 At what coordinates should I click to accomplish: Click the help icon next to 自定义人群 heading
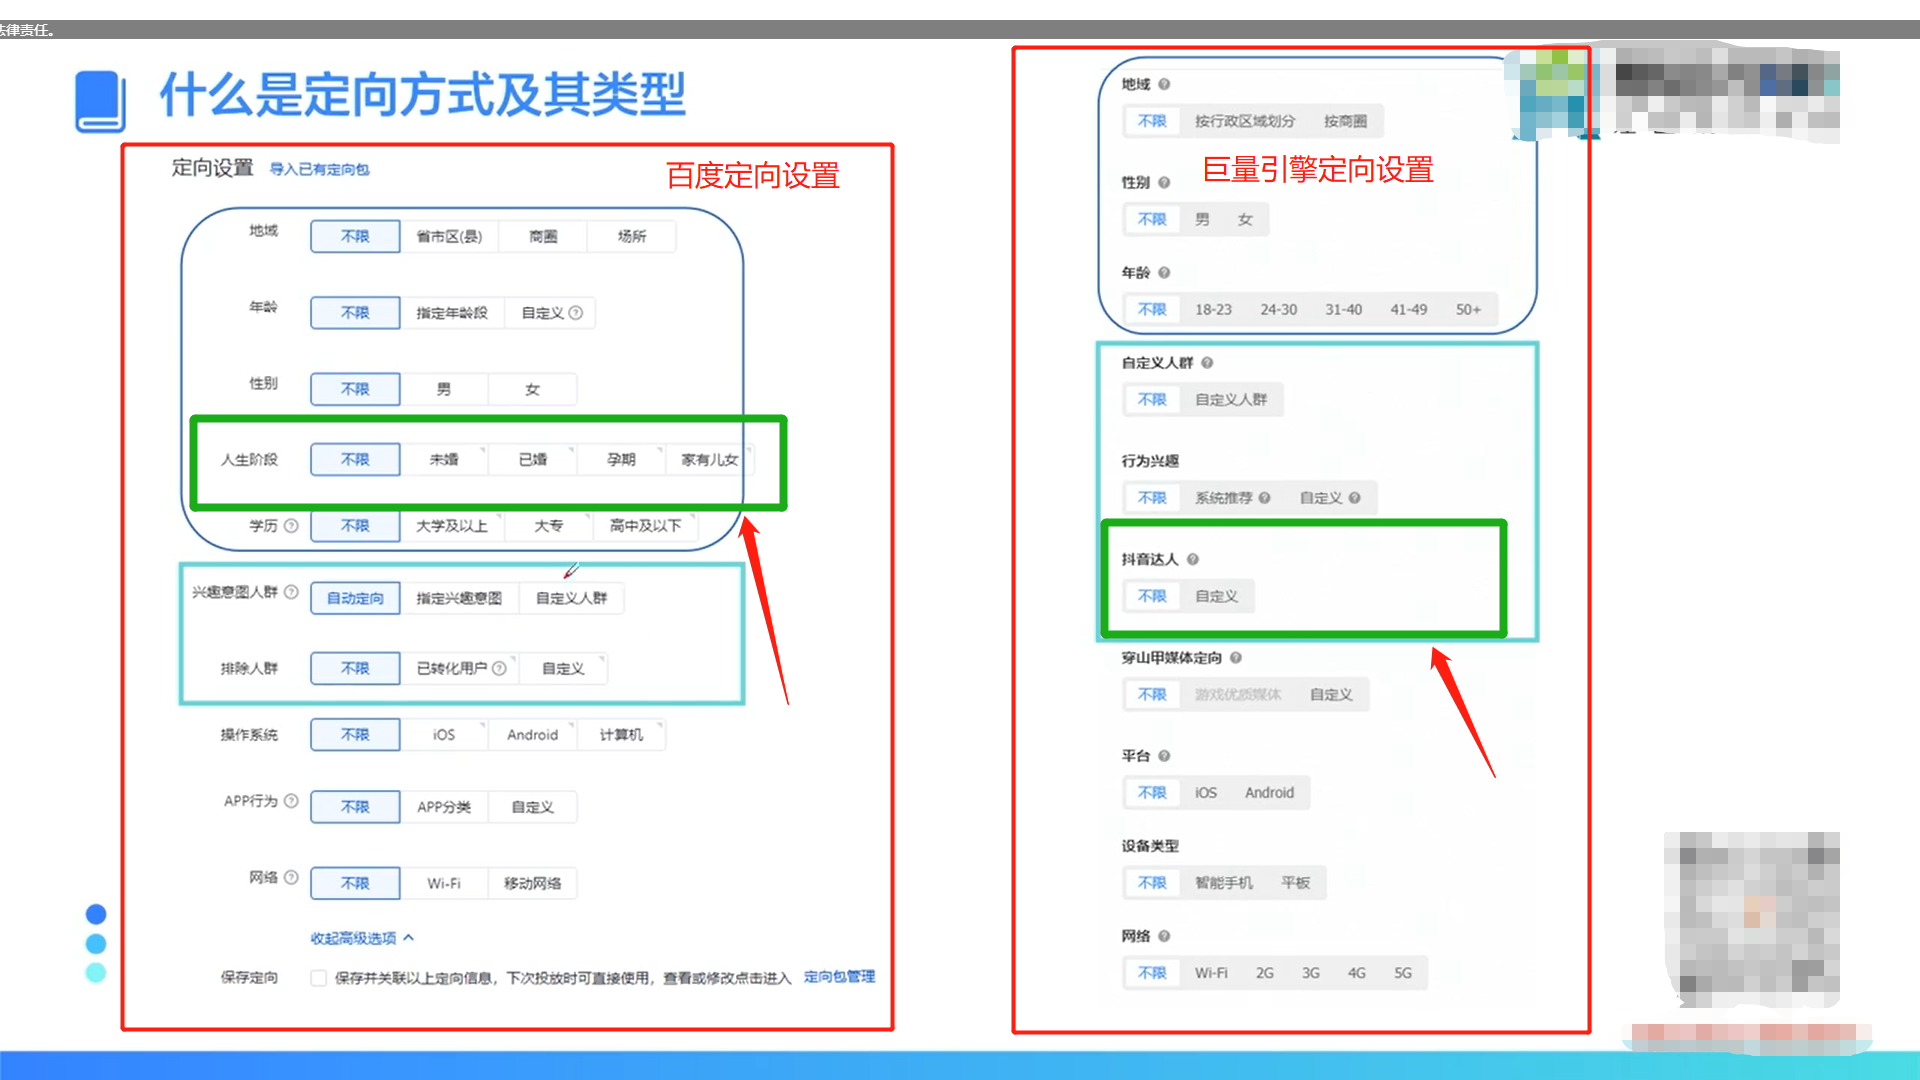pos(1207,363)
